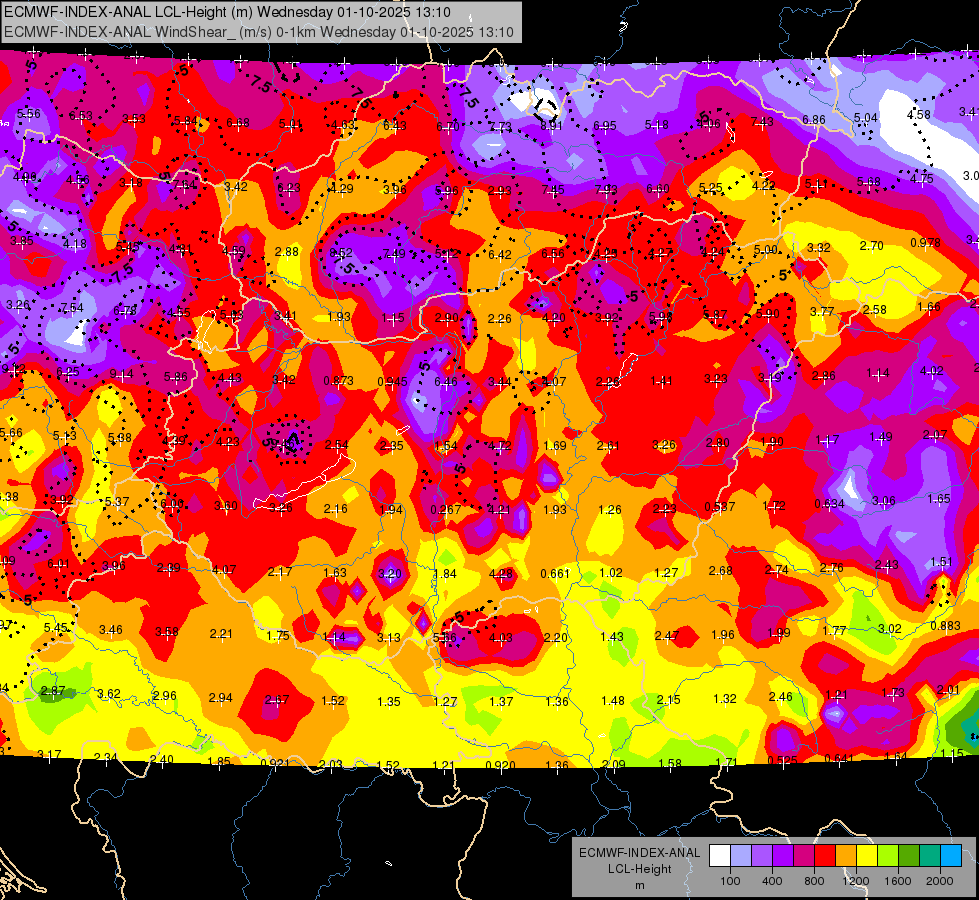The width and height of the screenshot is (979, 900).
Task: Click the WindShear 0-1km title line
Action: pos(258,32)
